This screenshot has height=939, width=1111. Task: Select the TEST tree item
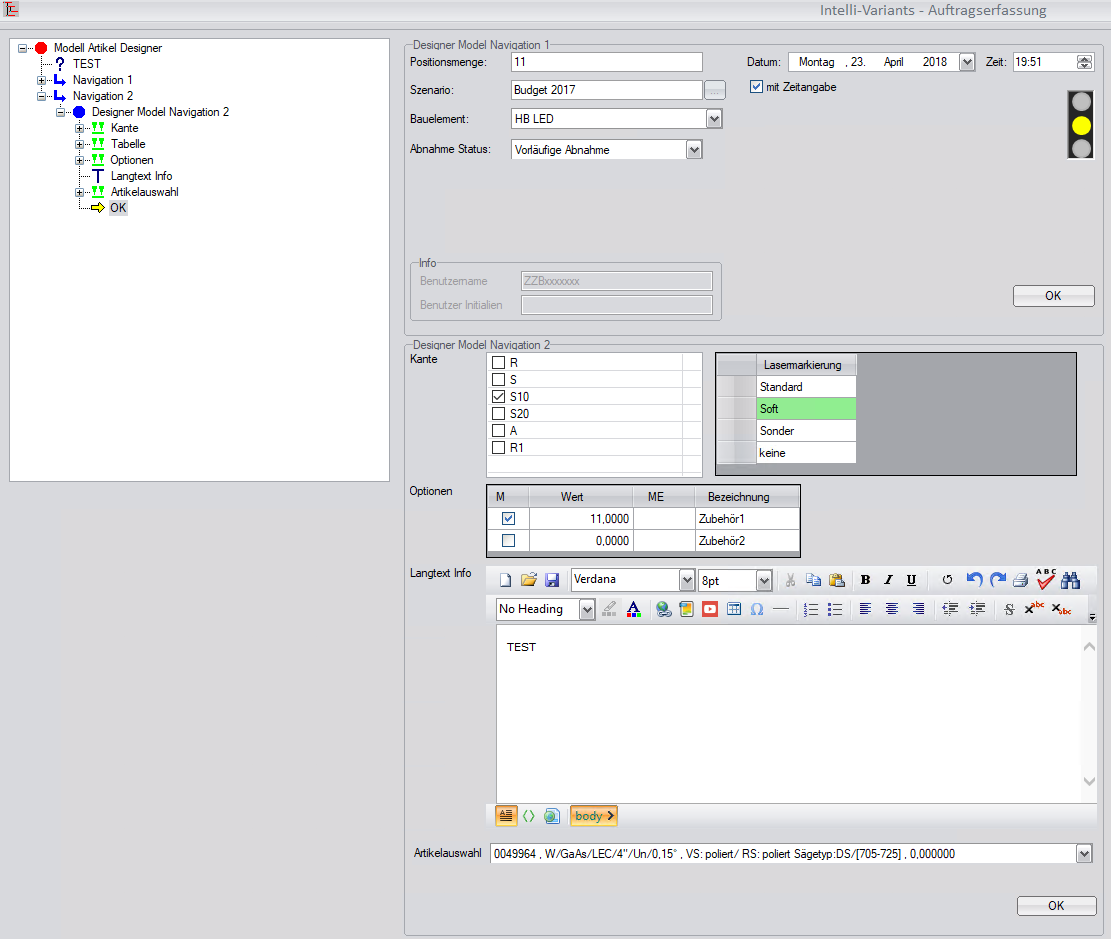tap(86, 64)
